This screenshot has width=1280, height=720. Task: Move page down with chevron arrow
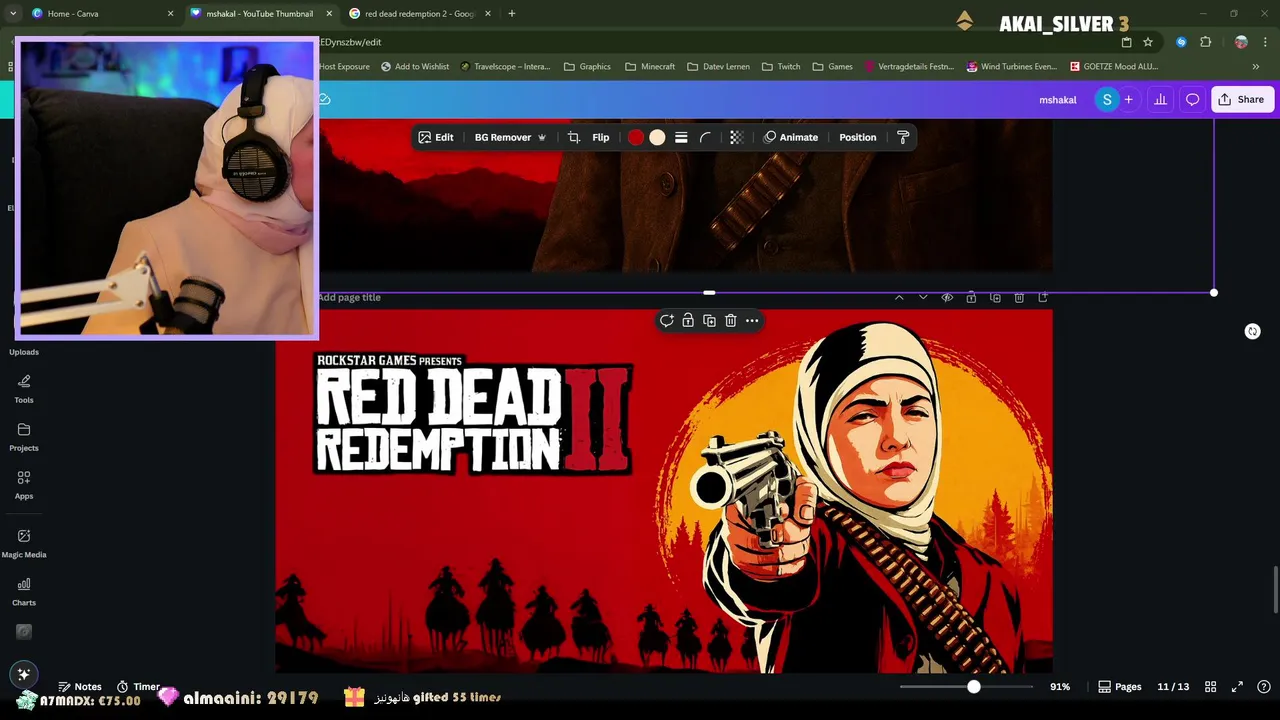tap(923, 297)
